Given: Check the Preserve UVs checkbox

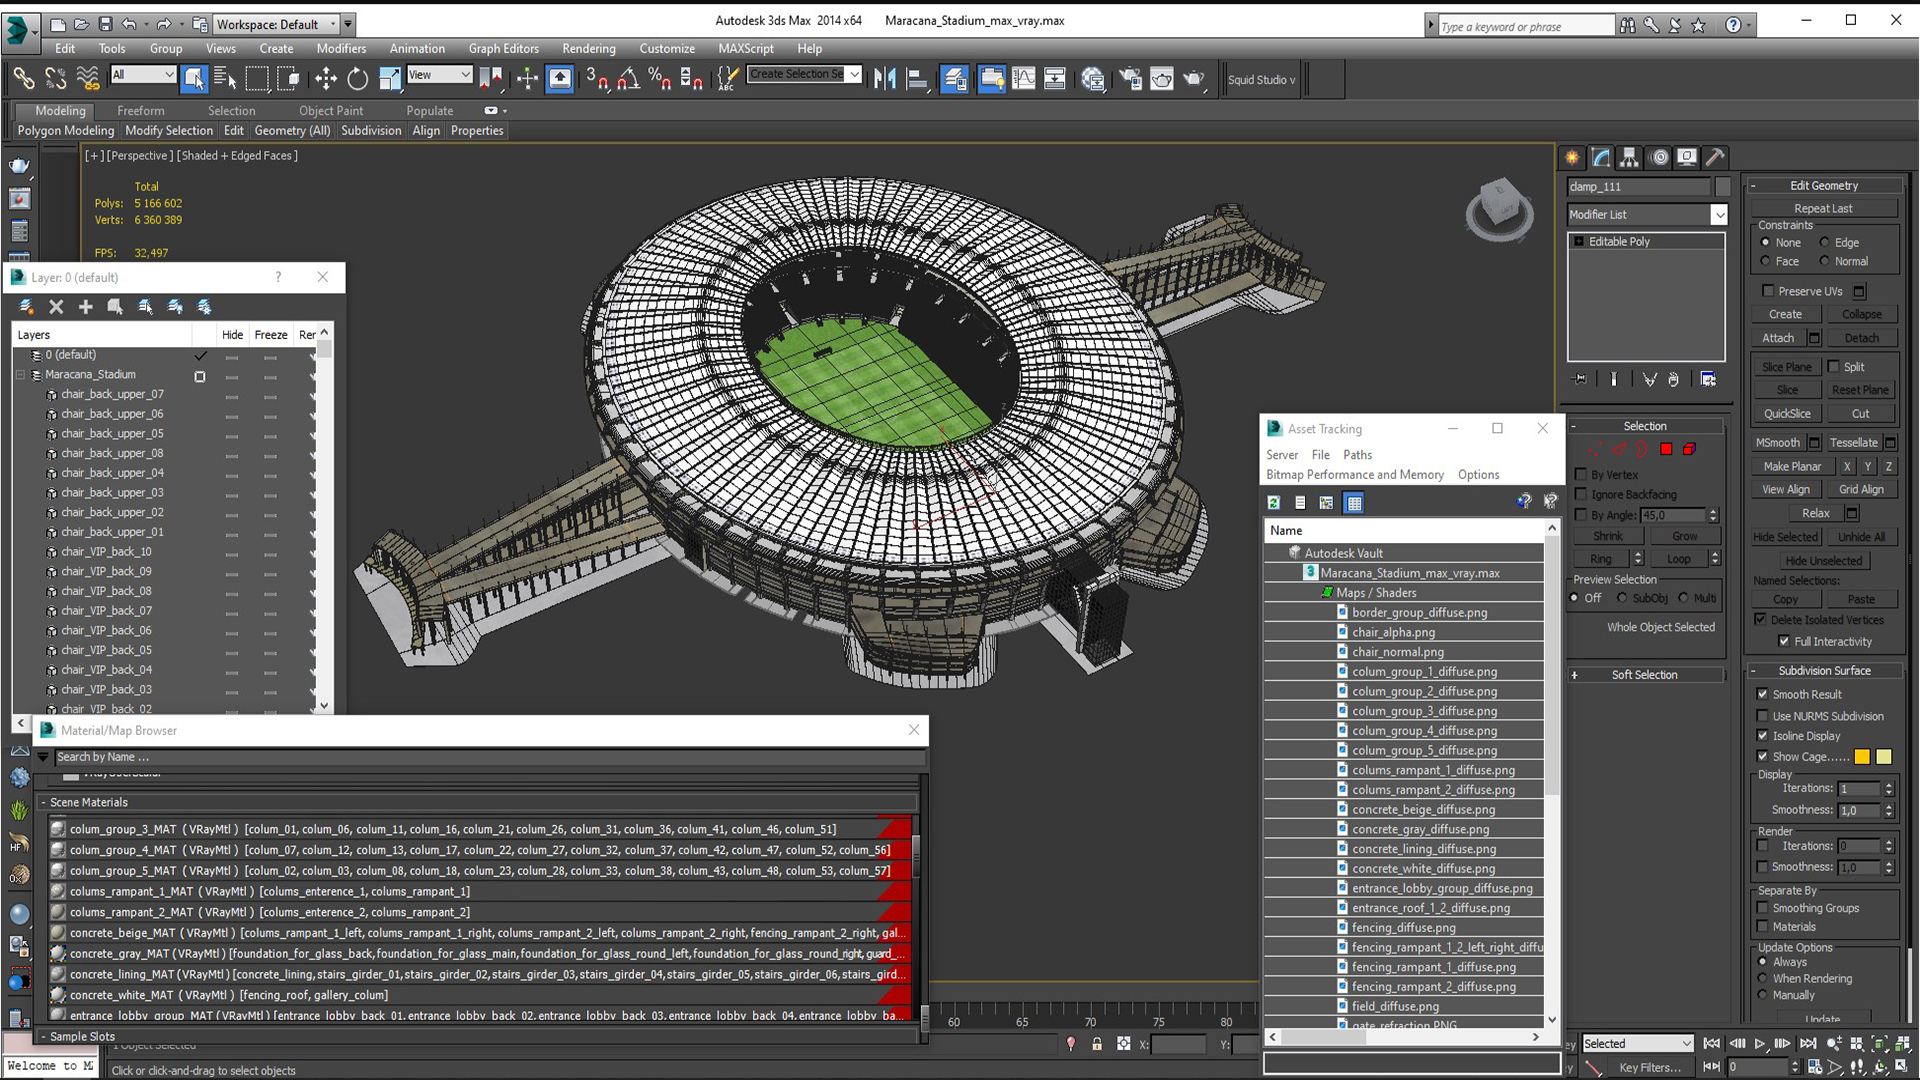Looking at the screenshot, I should pyautogui.click(x=1768, y=291).
